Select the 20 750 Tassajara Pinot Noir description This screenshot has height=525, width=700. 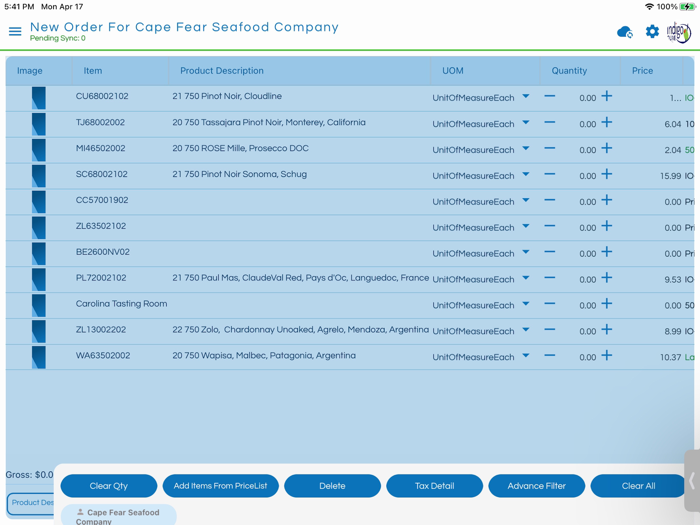pos(269,122)
